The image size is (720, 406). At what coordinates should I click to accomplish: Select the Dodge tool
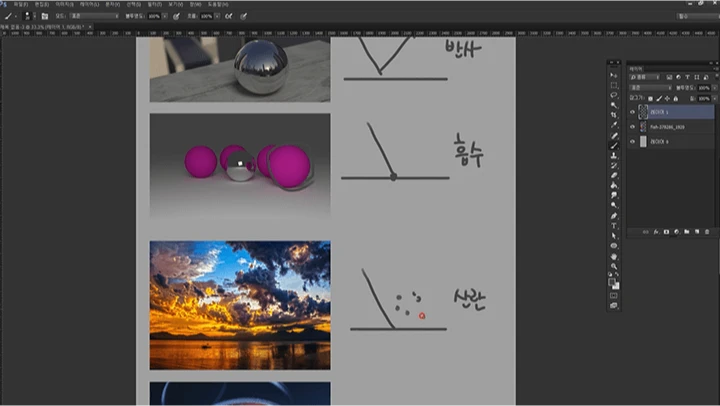click(x=614, y=205)
